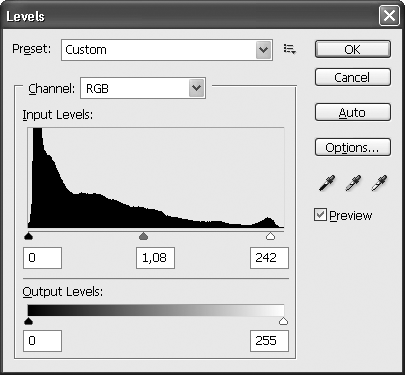Click the output levels field showing 255
This screenshot has height=375, width=405.
(269, 341)
